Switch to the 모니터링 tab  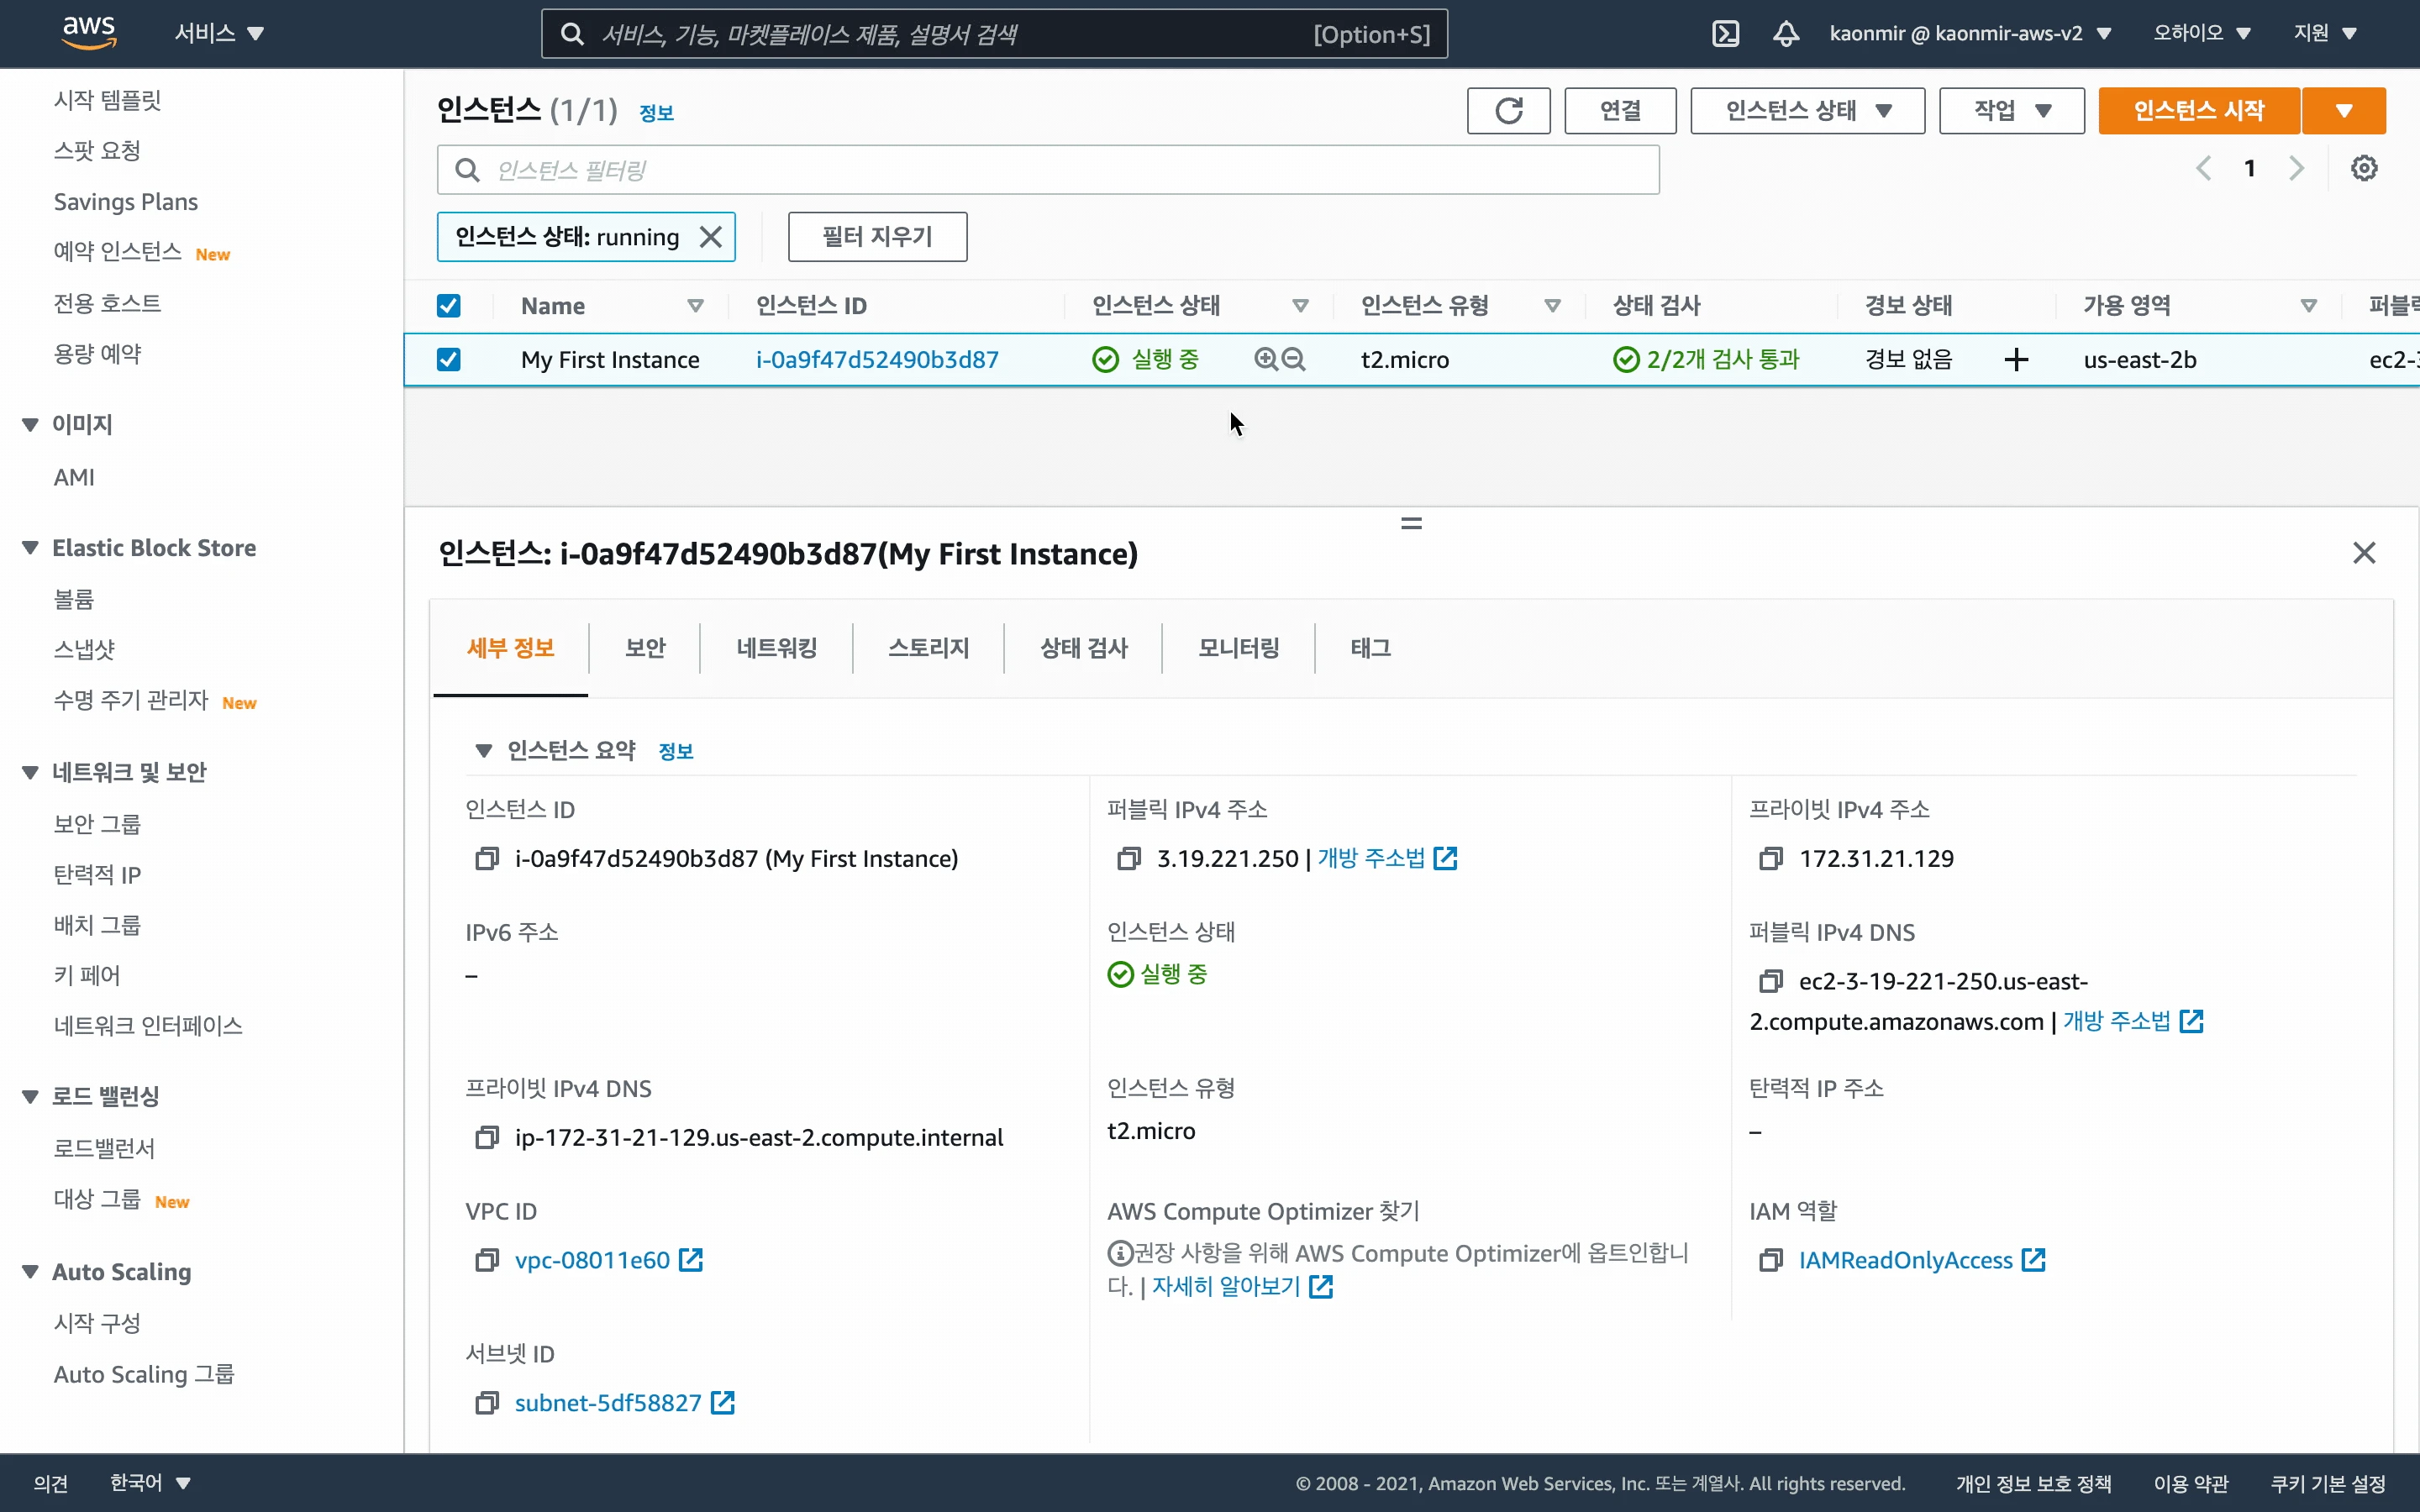[x=1239, y=648]
